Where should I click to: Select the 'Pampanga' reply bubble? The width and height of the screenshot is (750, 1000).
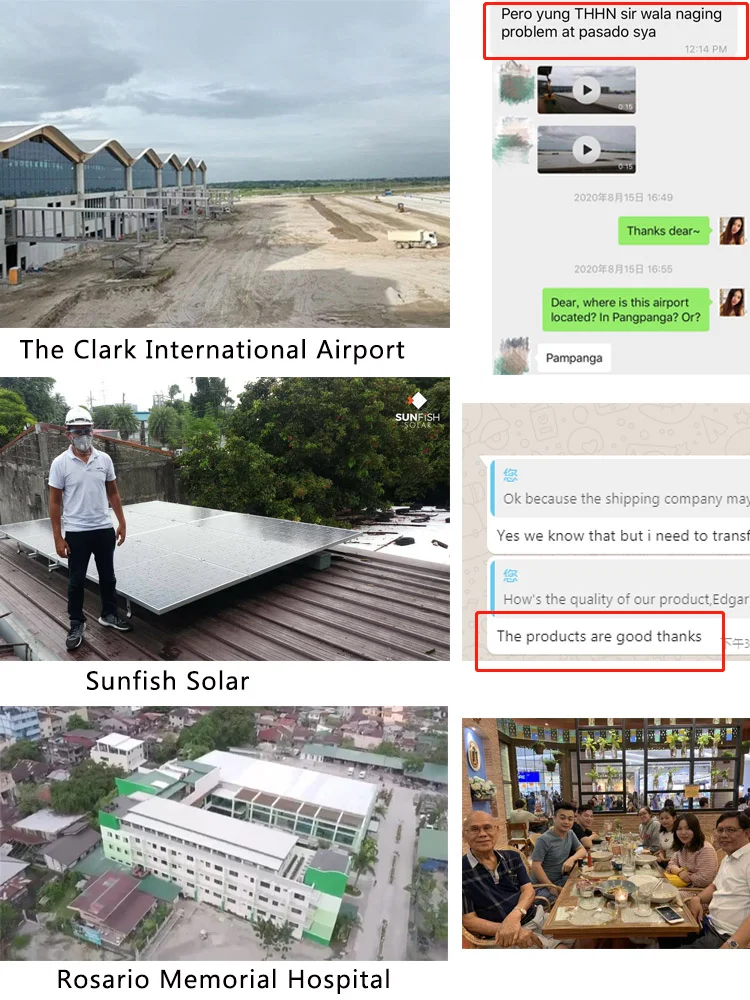tap(573, 358)
